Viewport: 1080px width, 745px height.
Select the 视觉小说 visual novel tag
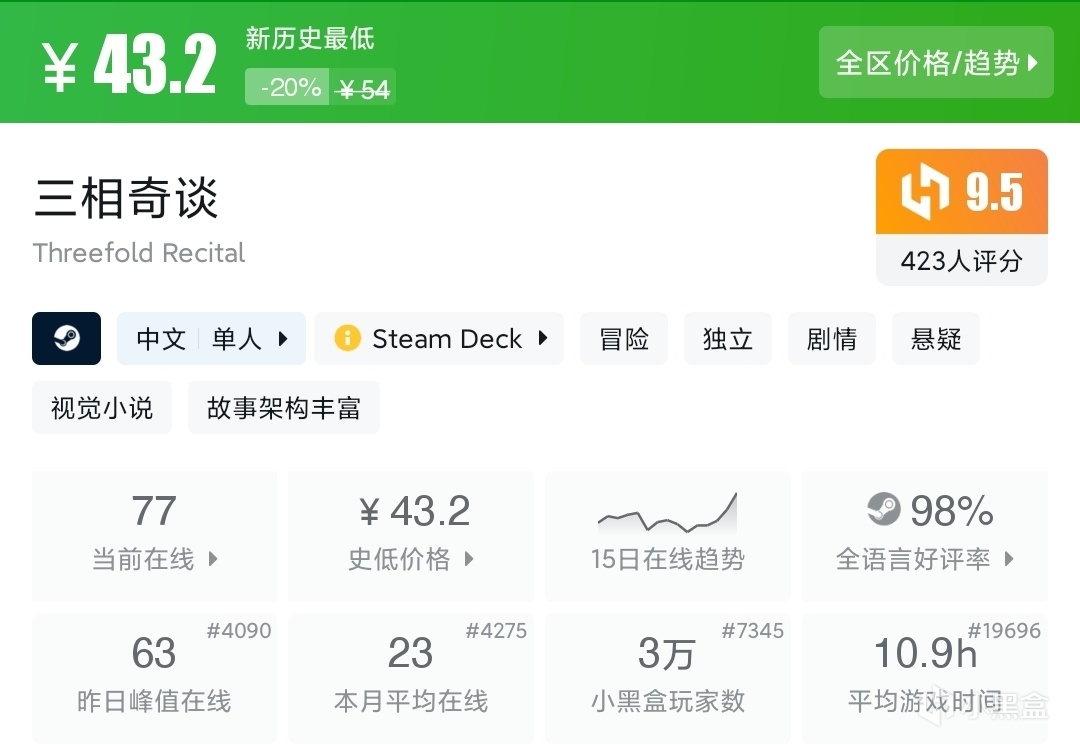(102, 408)
